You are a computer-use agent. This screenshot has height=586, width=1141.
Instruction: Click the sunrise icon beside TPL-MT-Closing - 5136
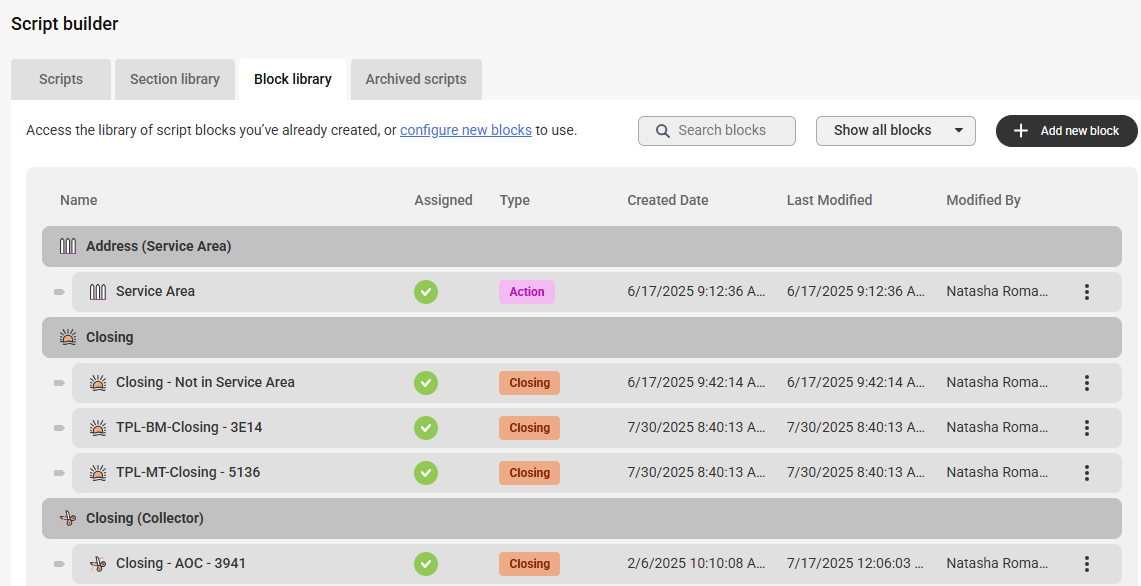pos(98,473)
